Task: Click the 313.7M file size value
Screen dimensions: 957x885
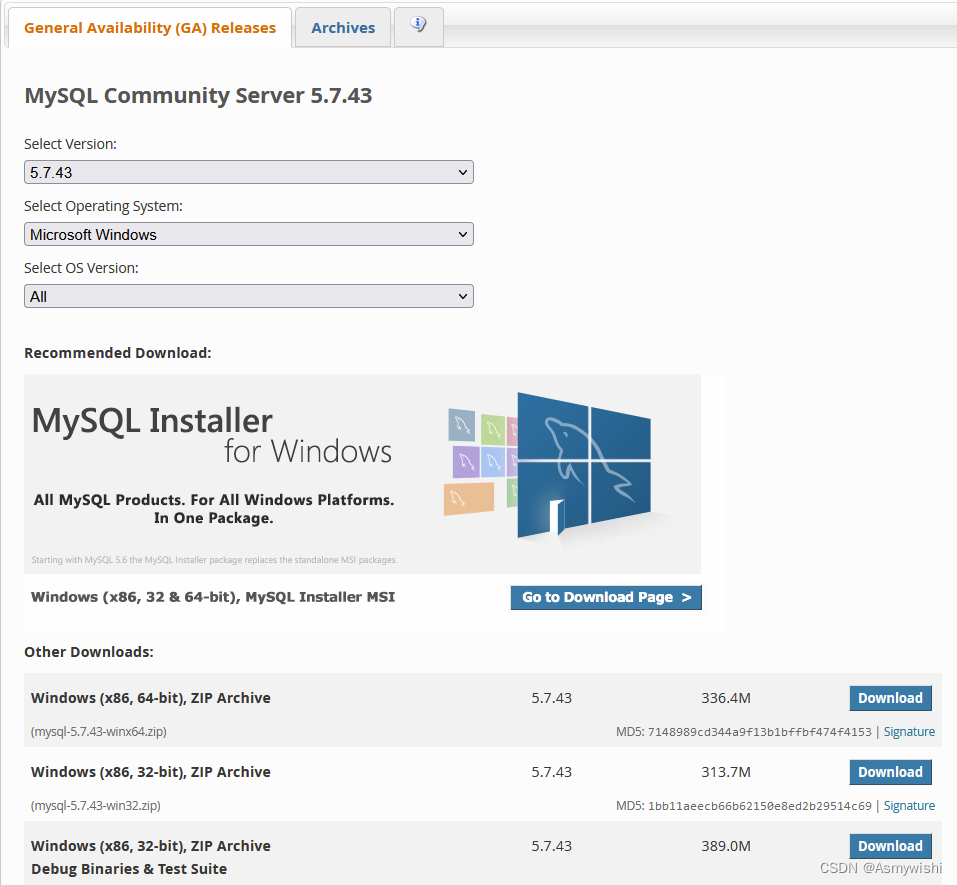Action: pyautogui.click(x=726, y=771)
